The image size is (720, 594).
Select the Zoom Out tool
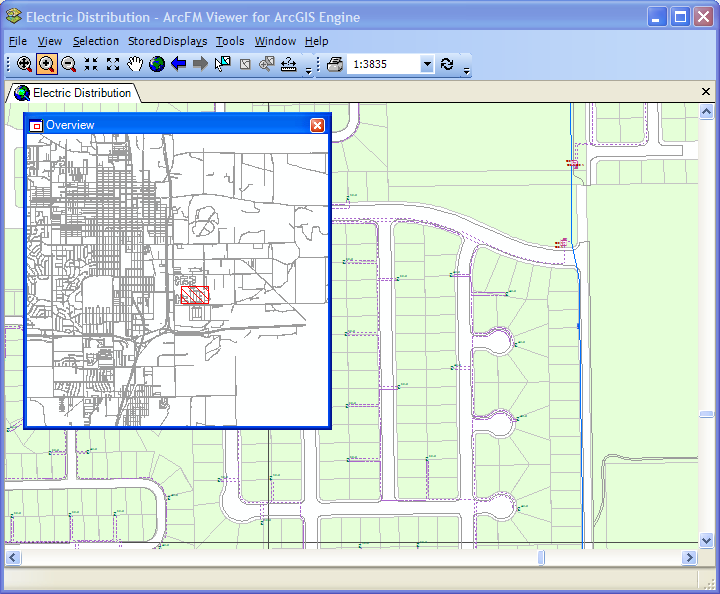pyautogui.click(x=68, y=64)
